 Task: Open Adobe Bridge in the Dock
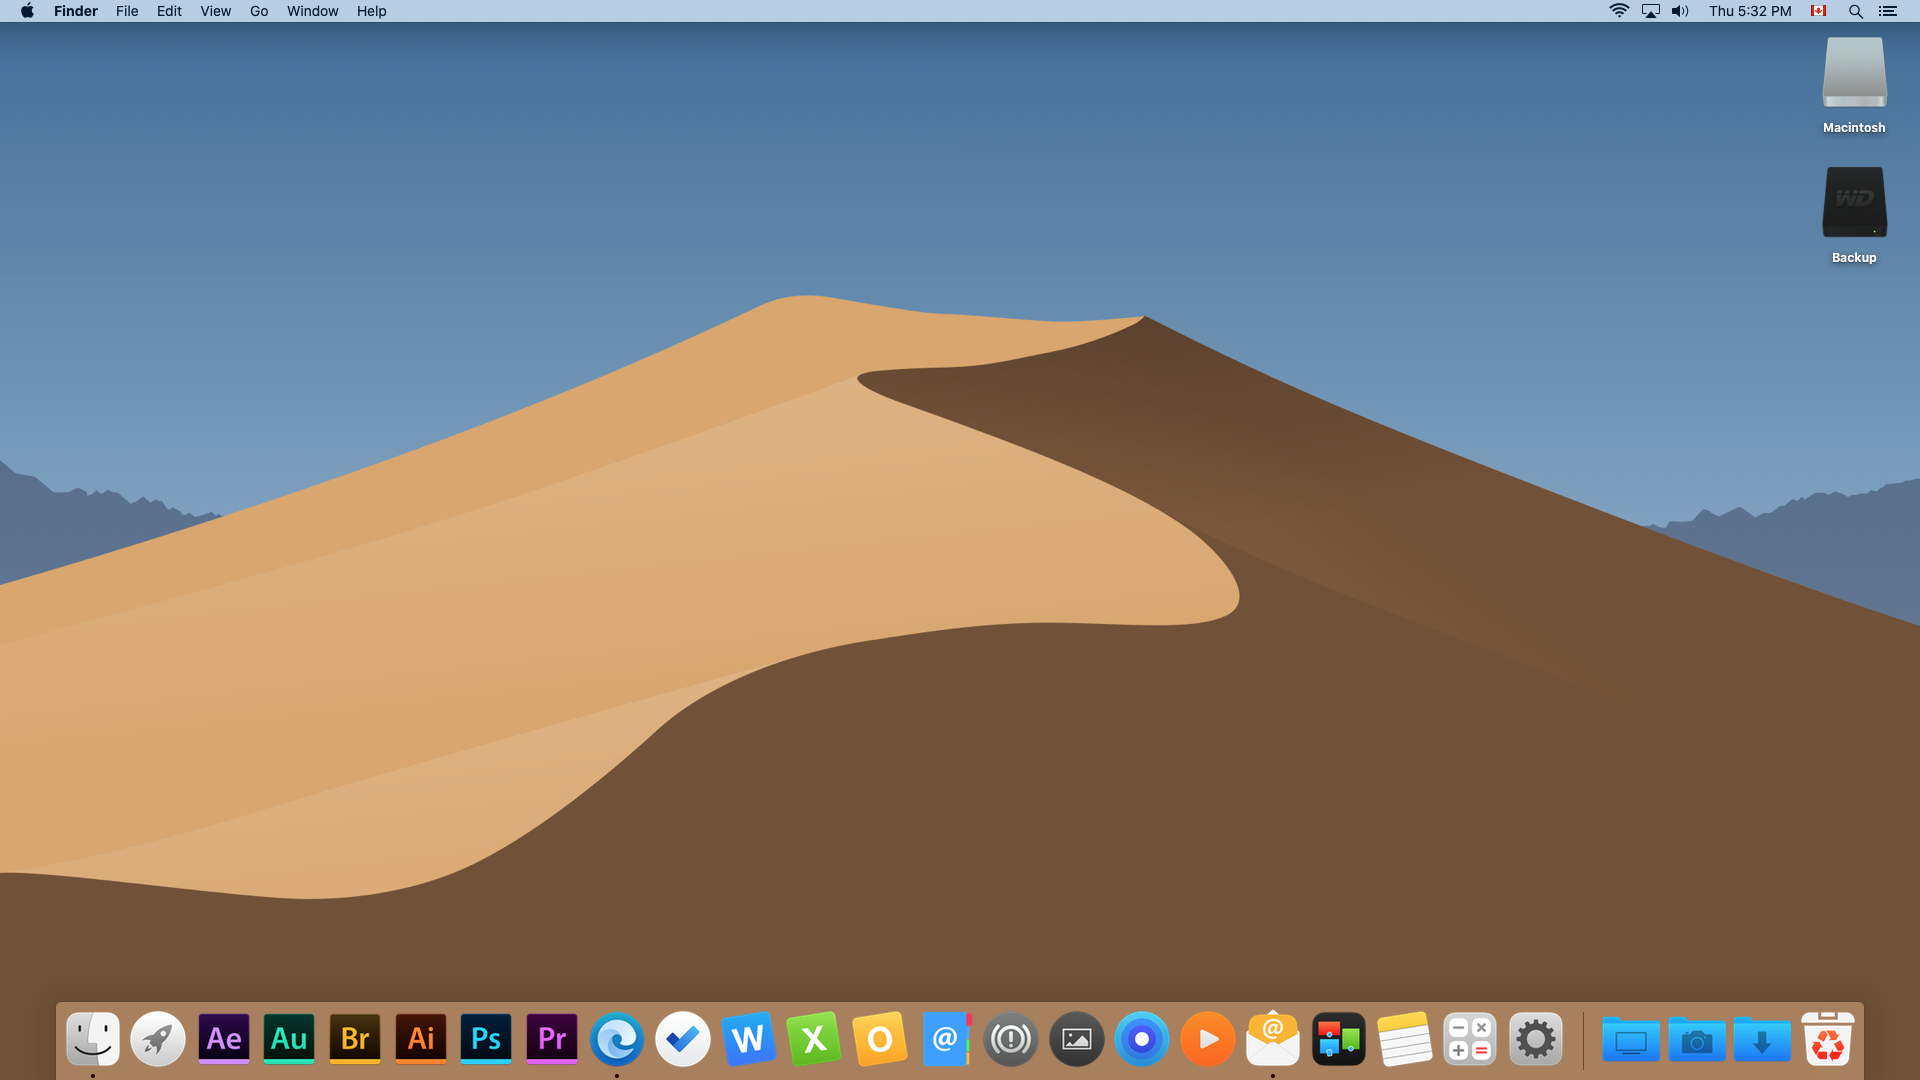(355, 1039)
